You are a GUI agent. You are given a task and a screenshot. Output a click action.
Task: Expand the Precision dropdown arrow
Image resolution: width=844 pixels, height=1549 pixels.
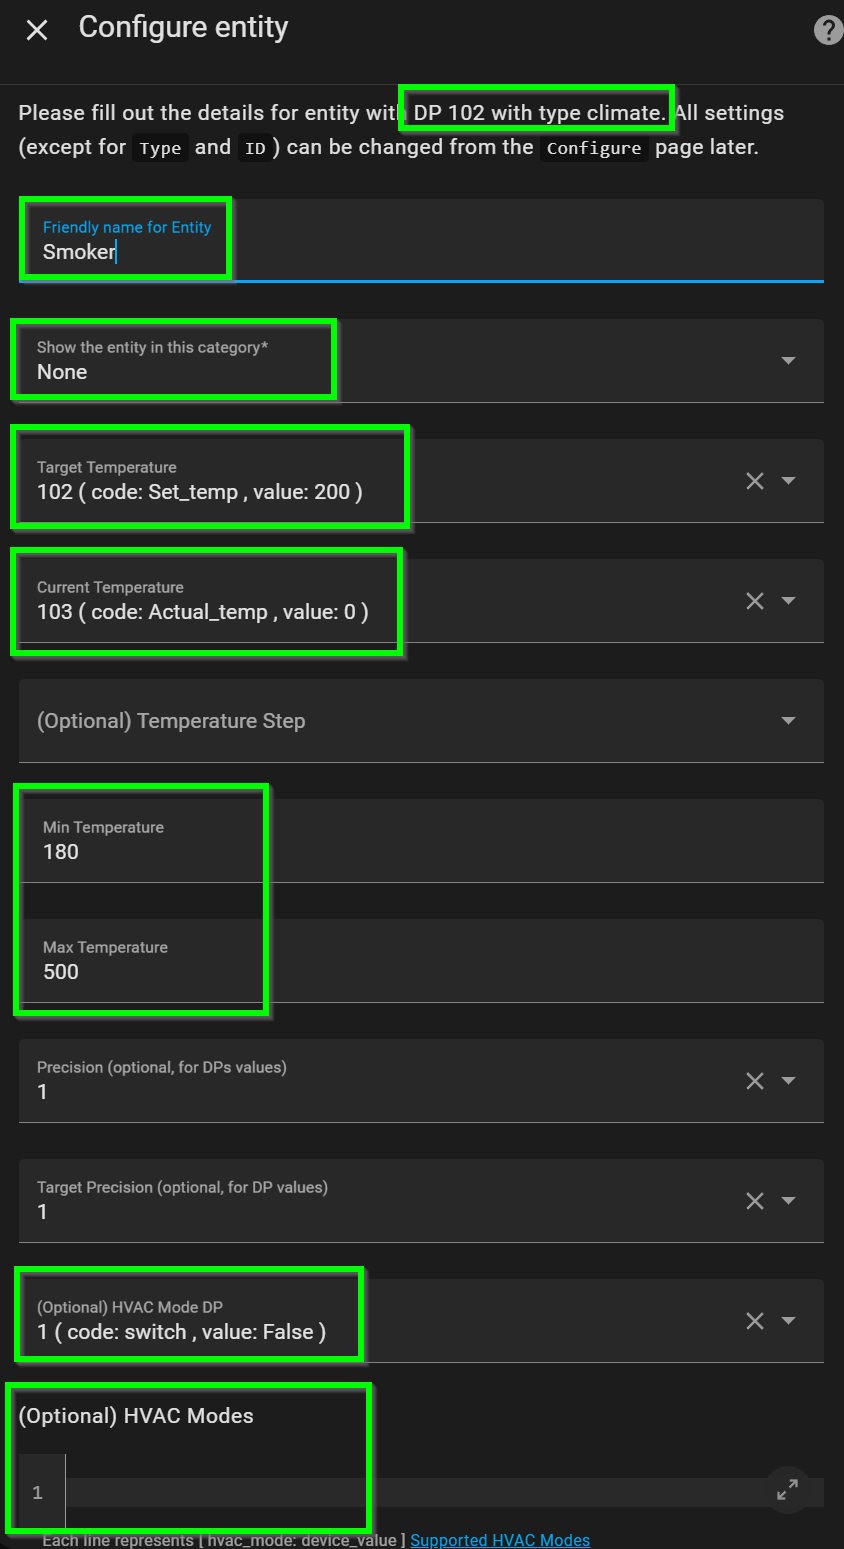[x=788, y=1081]
